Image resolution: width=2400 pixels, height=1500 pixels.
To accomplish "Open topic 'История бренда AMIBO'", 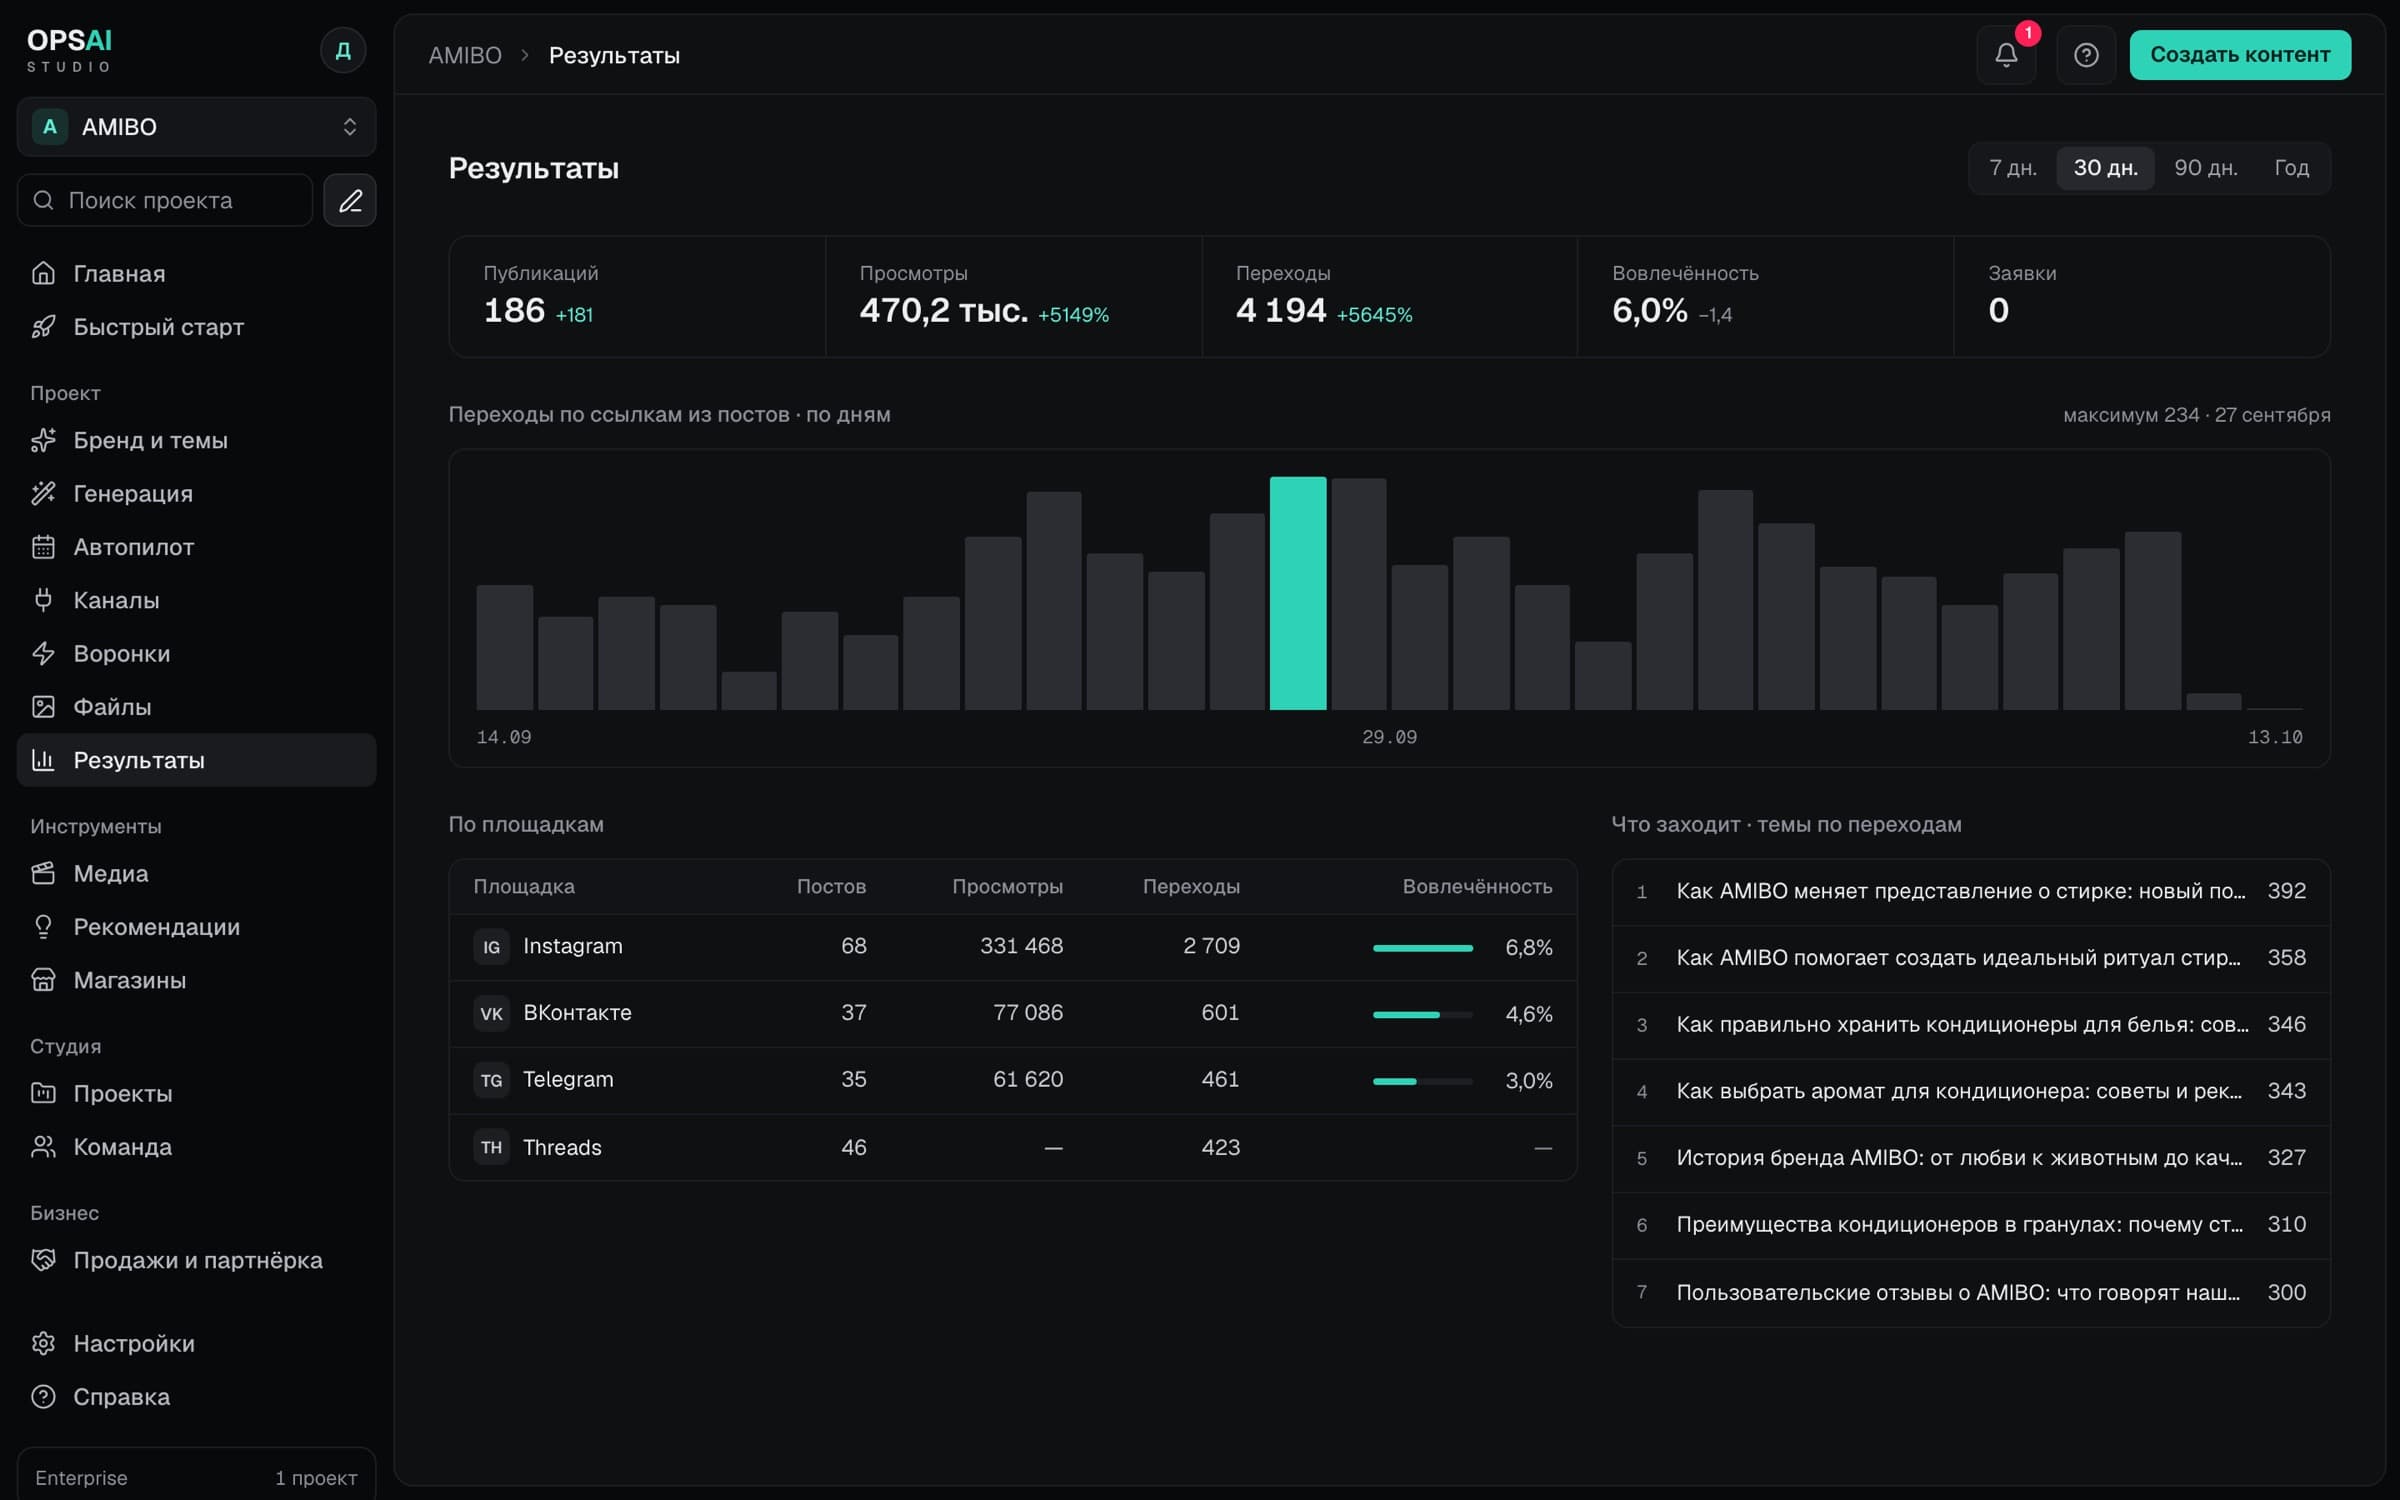I will point(1971,1158).
